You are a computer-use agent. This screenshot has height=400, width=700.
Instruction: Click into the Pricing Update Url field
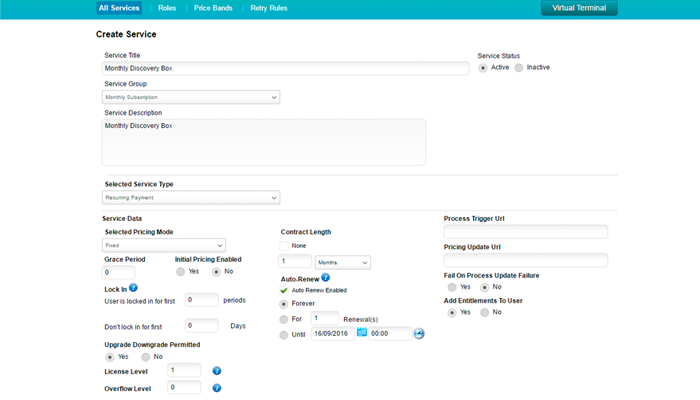click(526, 260)
